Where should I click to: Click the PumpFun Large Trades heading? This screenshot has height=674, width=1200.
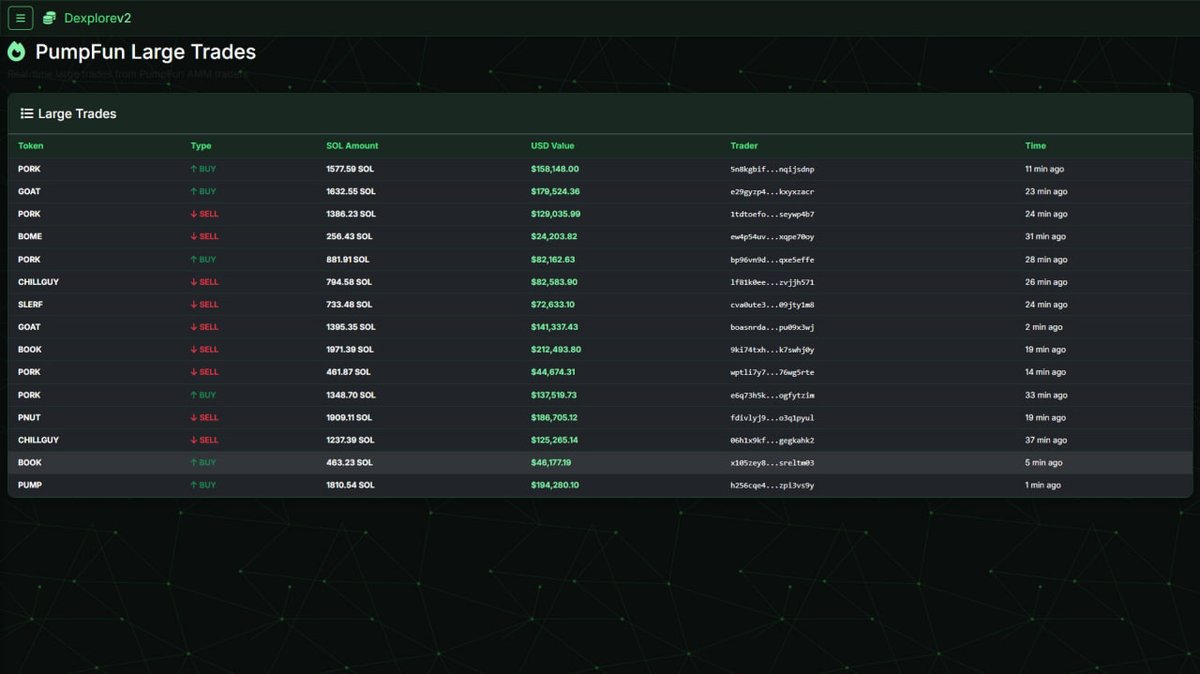pyautogui.click(x=146, y=52)
